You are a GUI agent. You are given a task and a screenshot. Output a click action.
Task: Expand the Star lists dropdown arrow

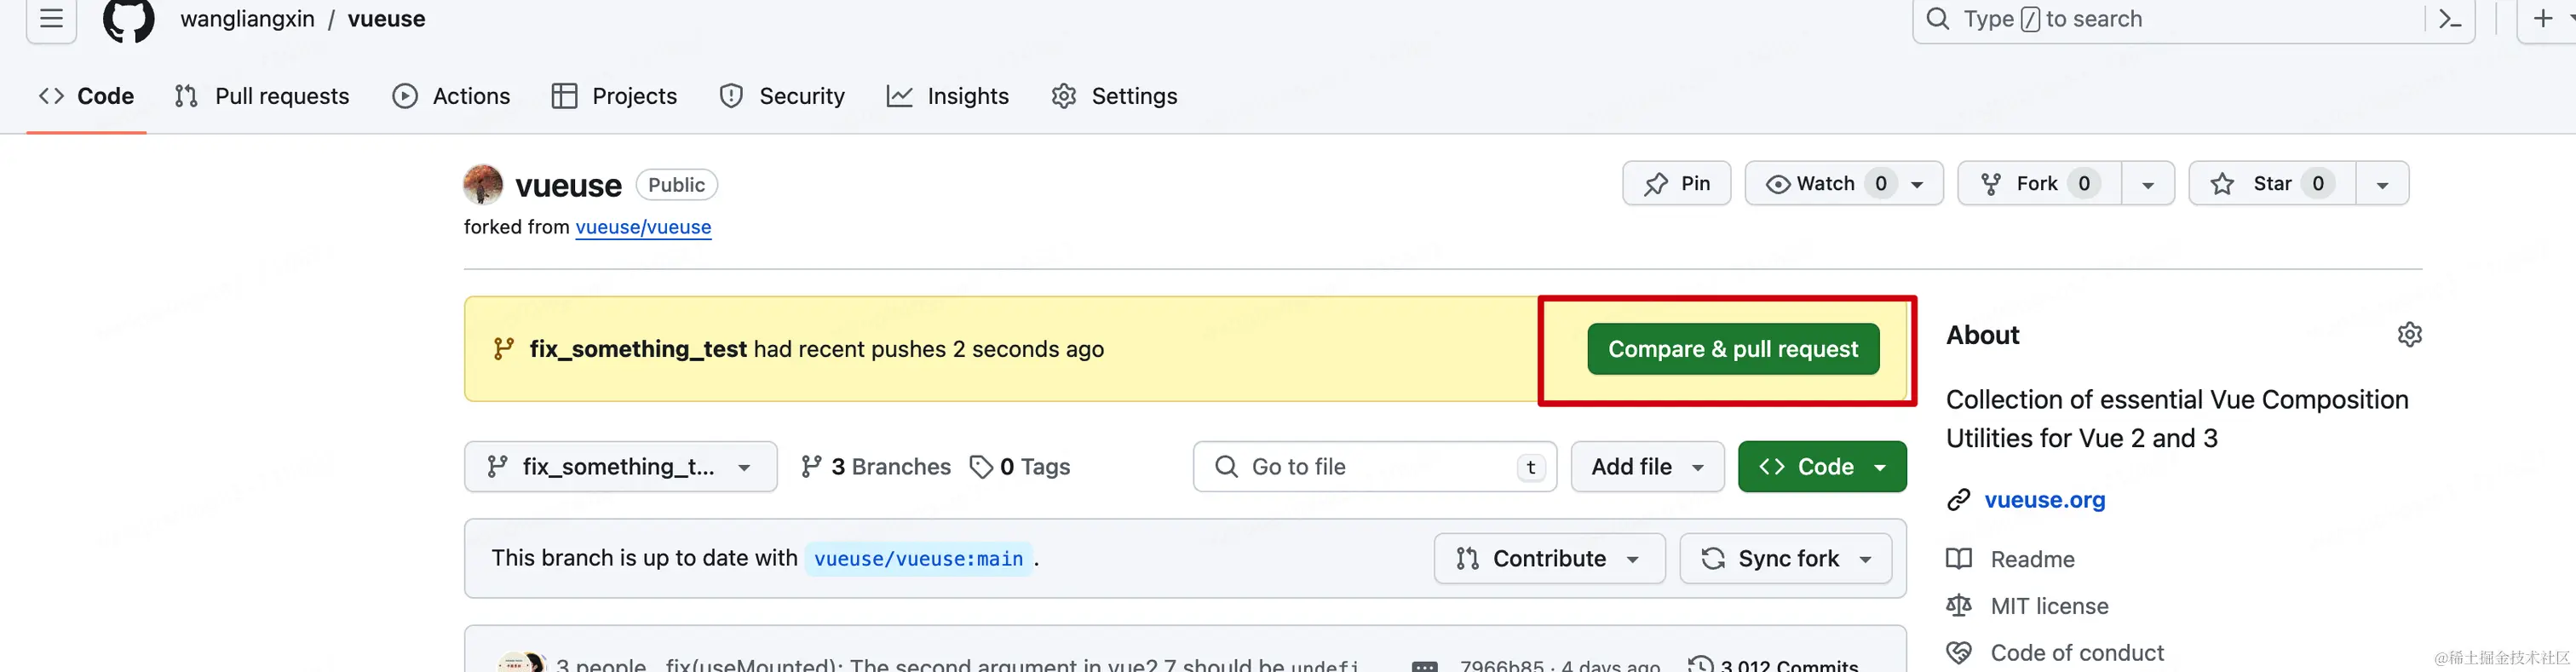click(2383, 184)
